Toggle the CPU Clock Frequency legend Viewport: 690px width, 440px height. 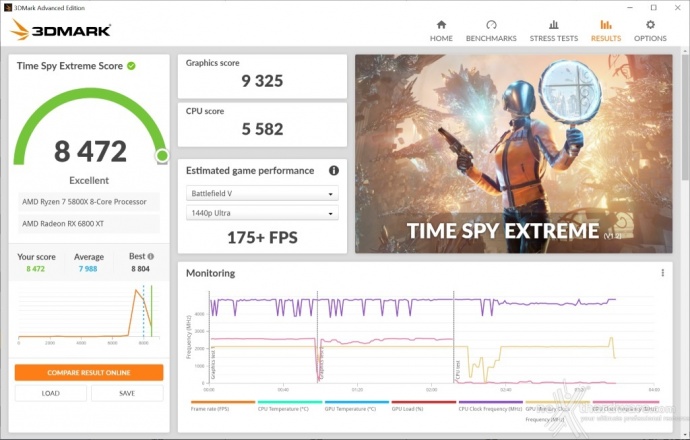click(x=490, y=406)
